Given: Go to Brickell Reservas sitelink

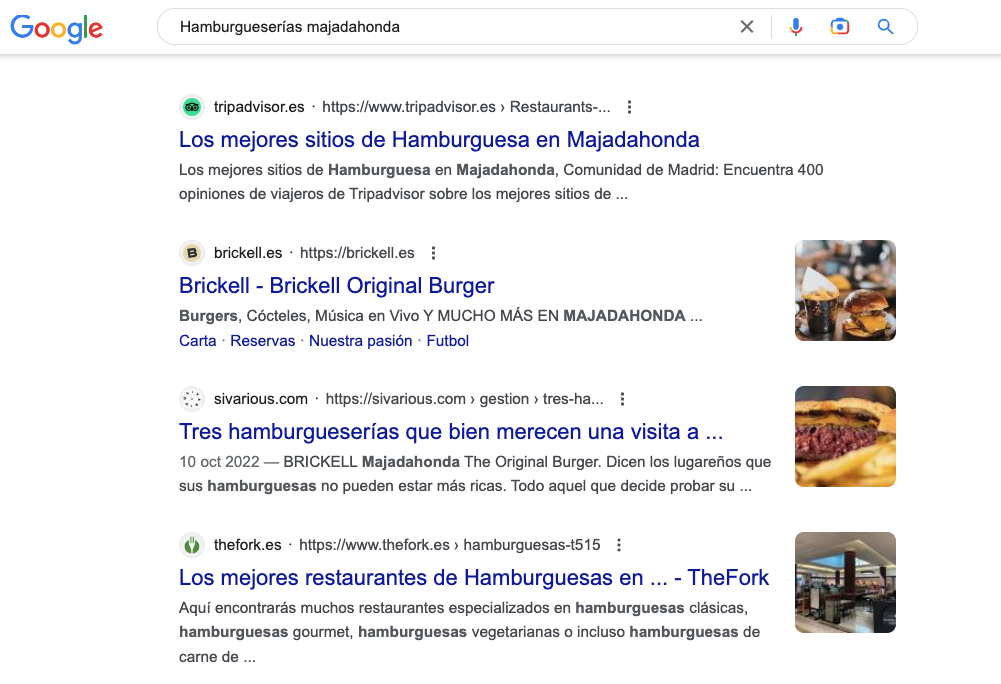Looking at the screenshot, I should (x=262, y=341).
